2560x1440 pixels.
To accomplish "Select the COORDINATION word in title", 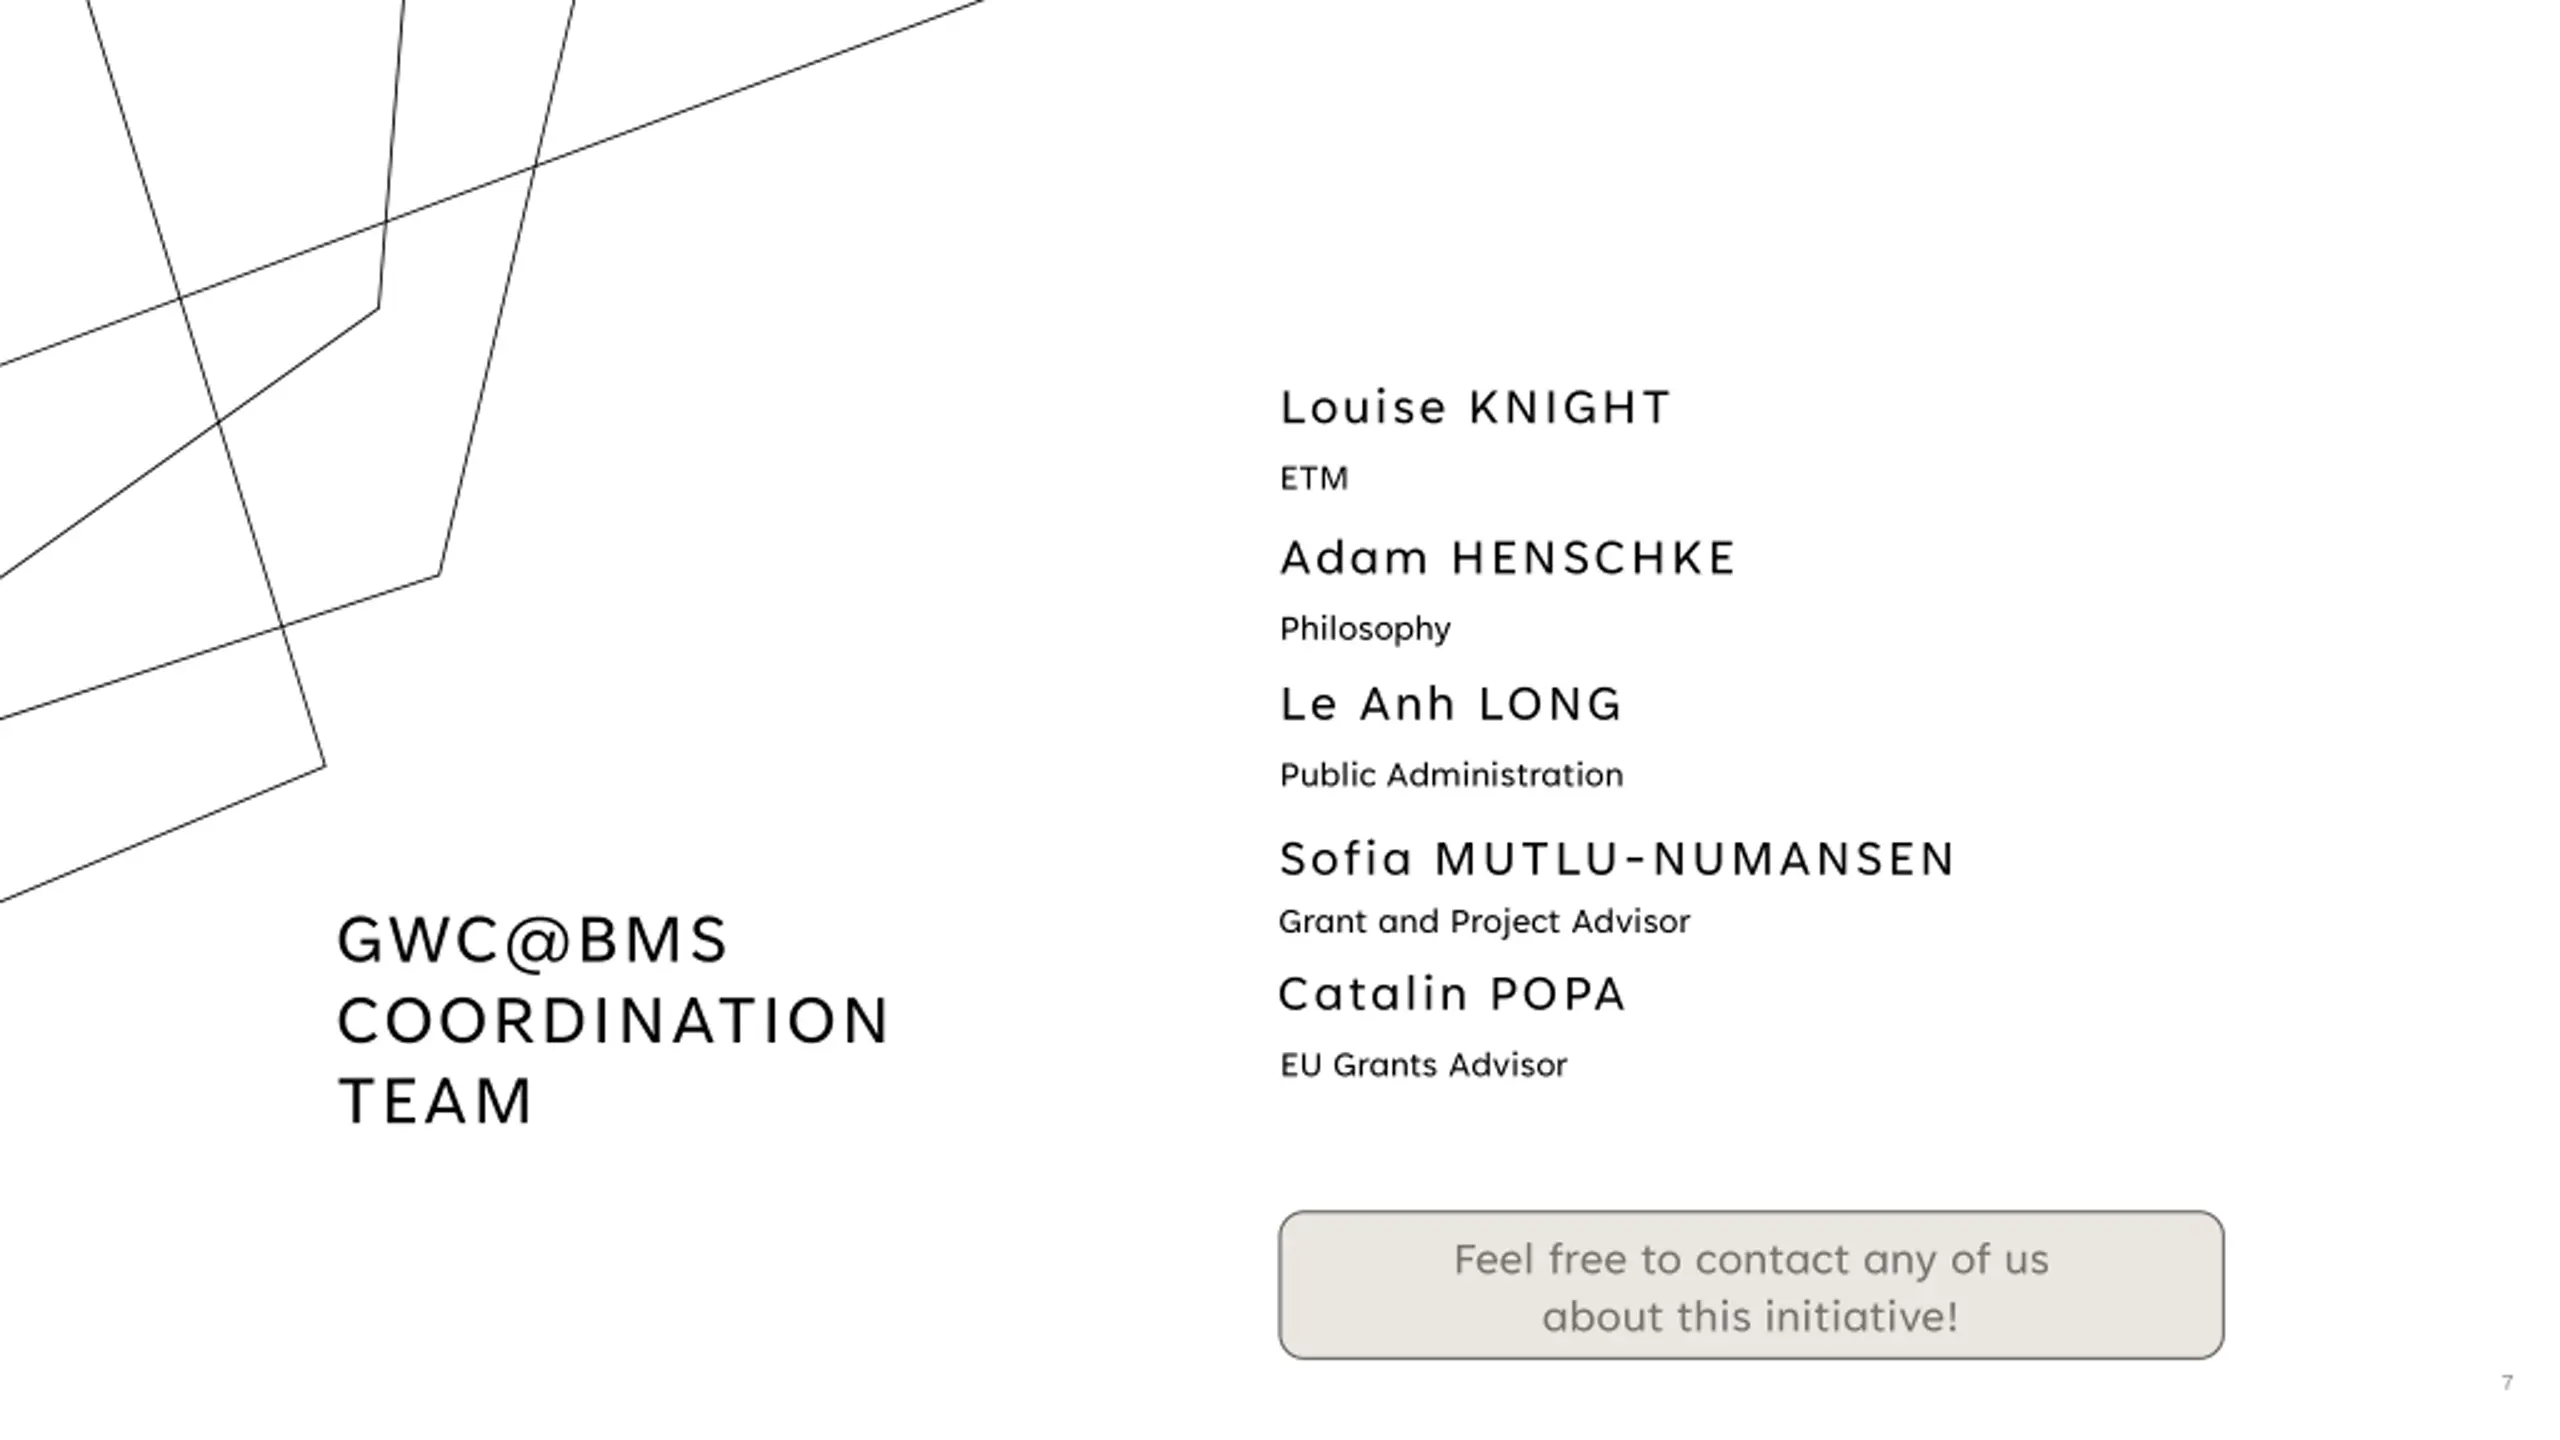I will click(613, 1021).
